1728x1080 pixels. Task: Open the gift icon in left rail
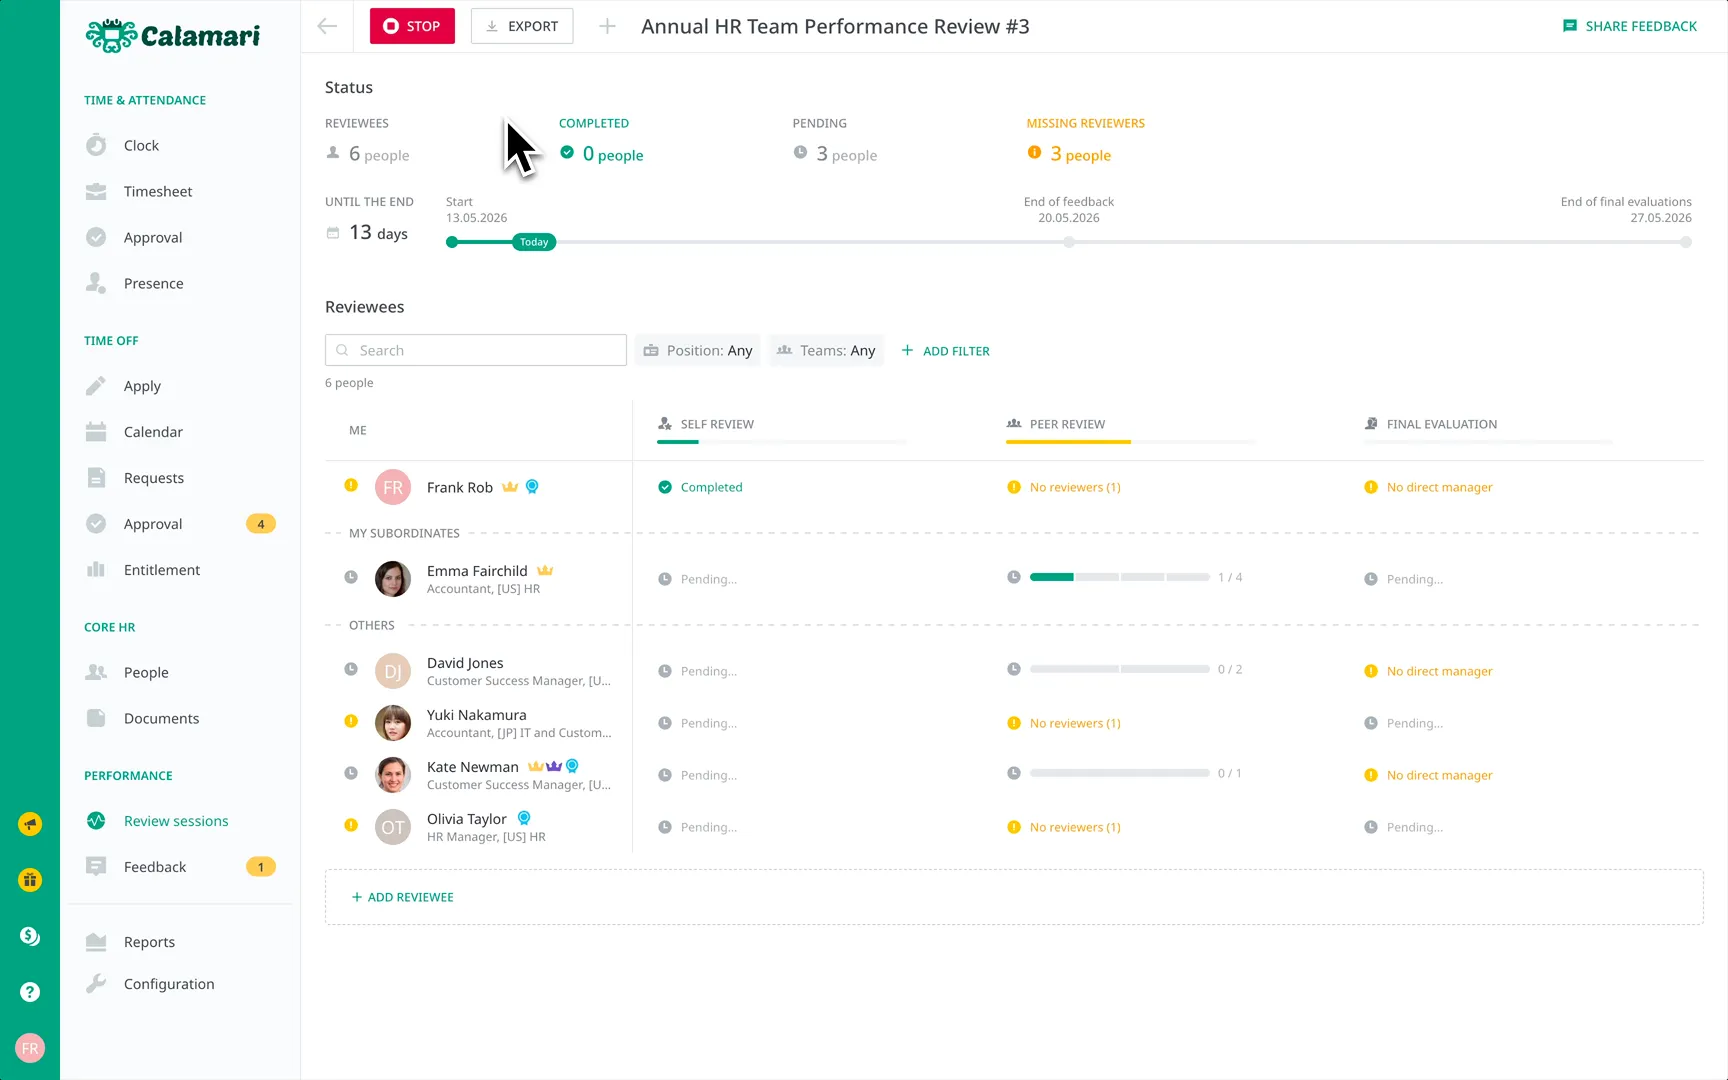[30, 880]
